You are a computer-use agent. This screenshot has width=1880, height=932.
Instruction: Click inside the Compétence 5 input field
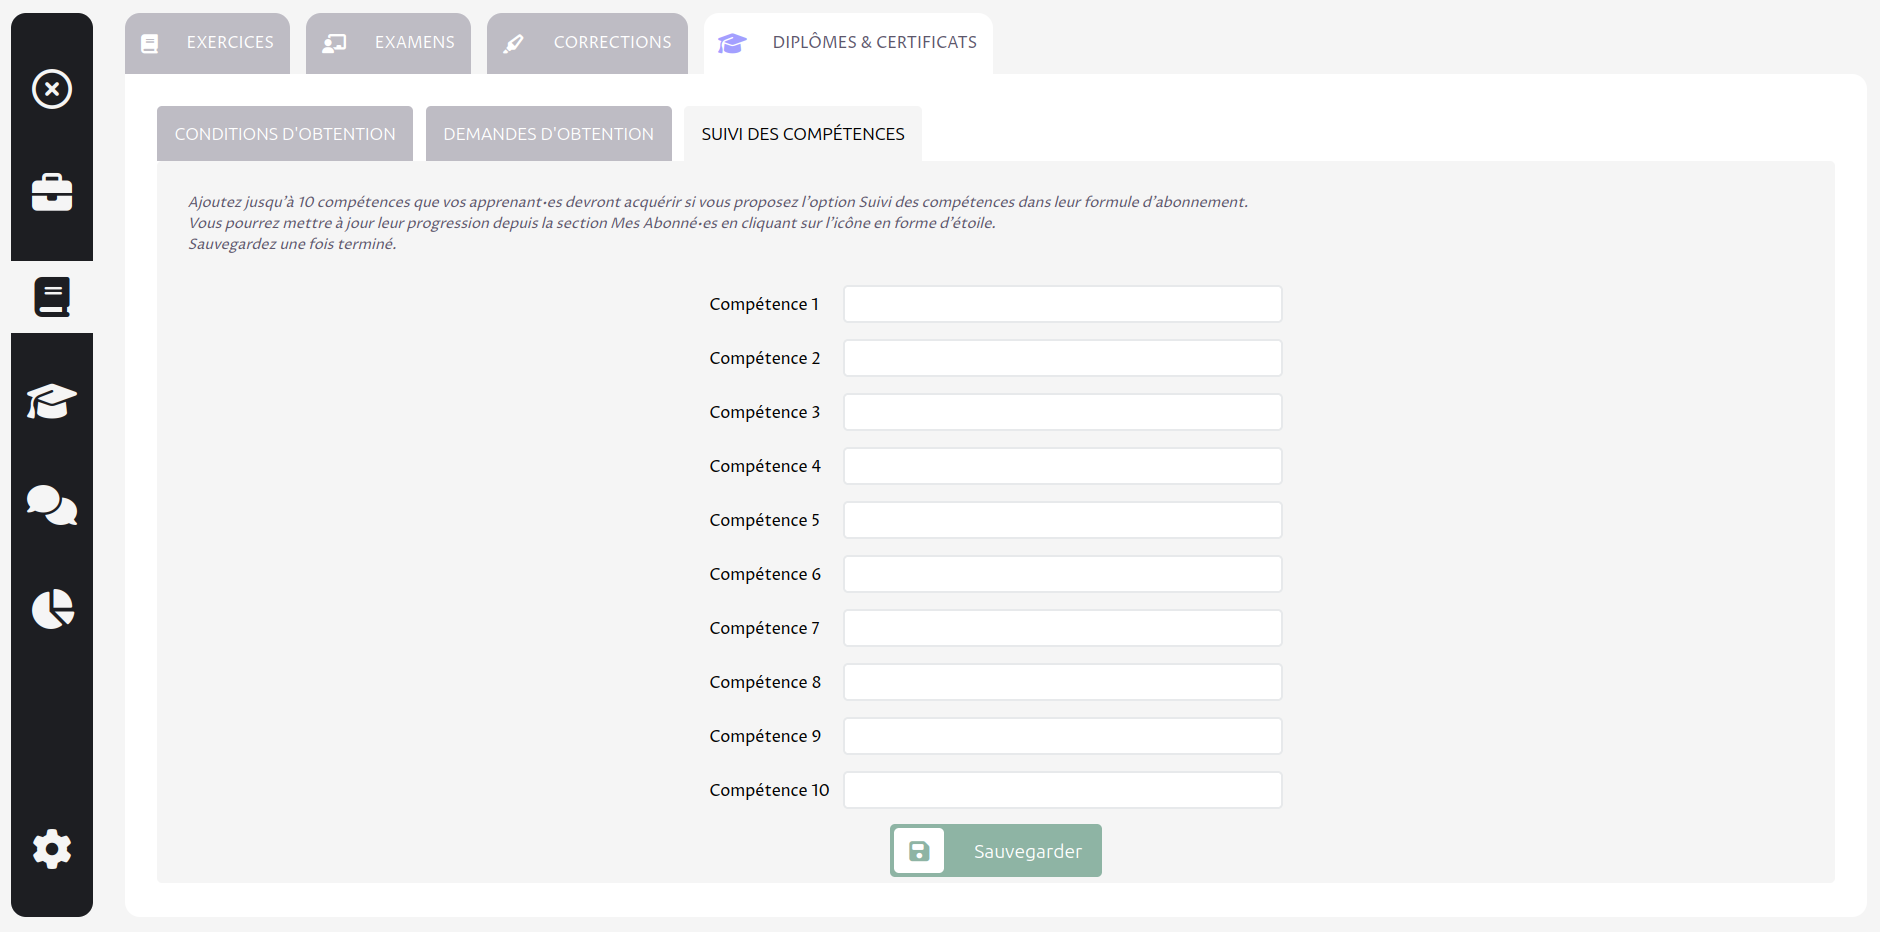click(x=1062, y=520)
